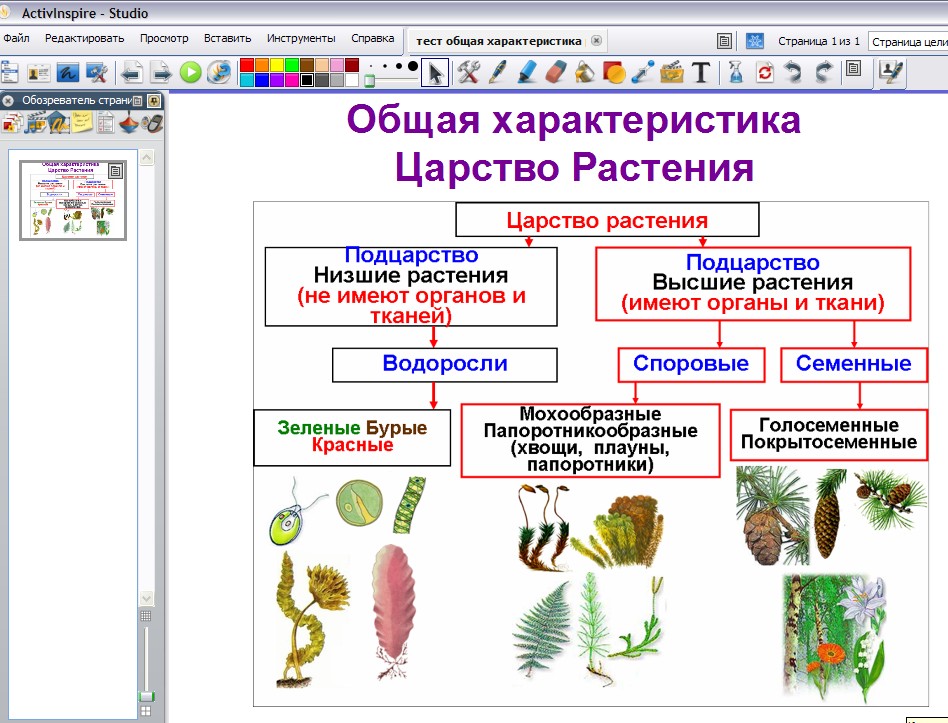Pick the black color swatch
948x723 pixels.
pyautogui.click(x=307, y=80)
